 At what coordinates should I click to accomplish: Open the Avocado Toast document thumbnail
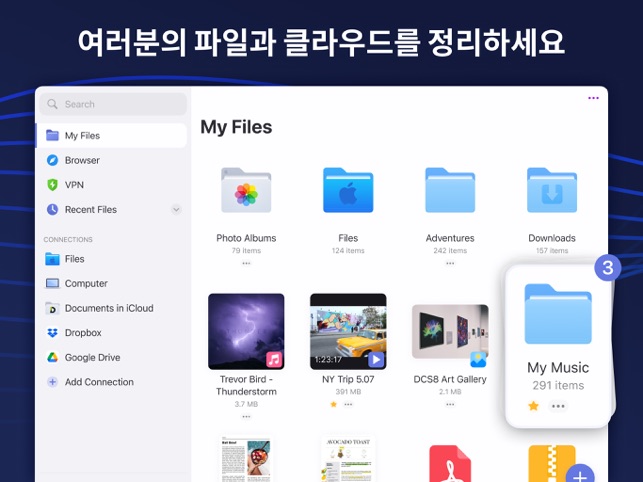coord(348,459)
